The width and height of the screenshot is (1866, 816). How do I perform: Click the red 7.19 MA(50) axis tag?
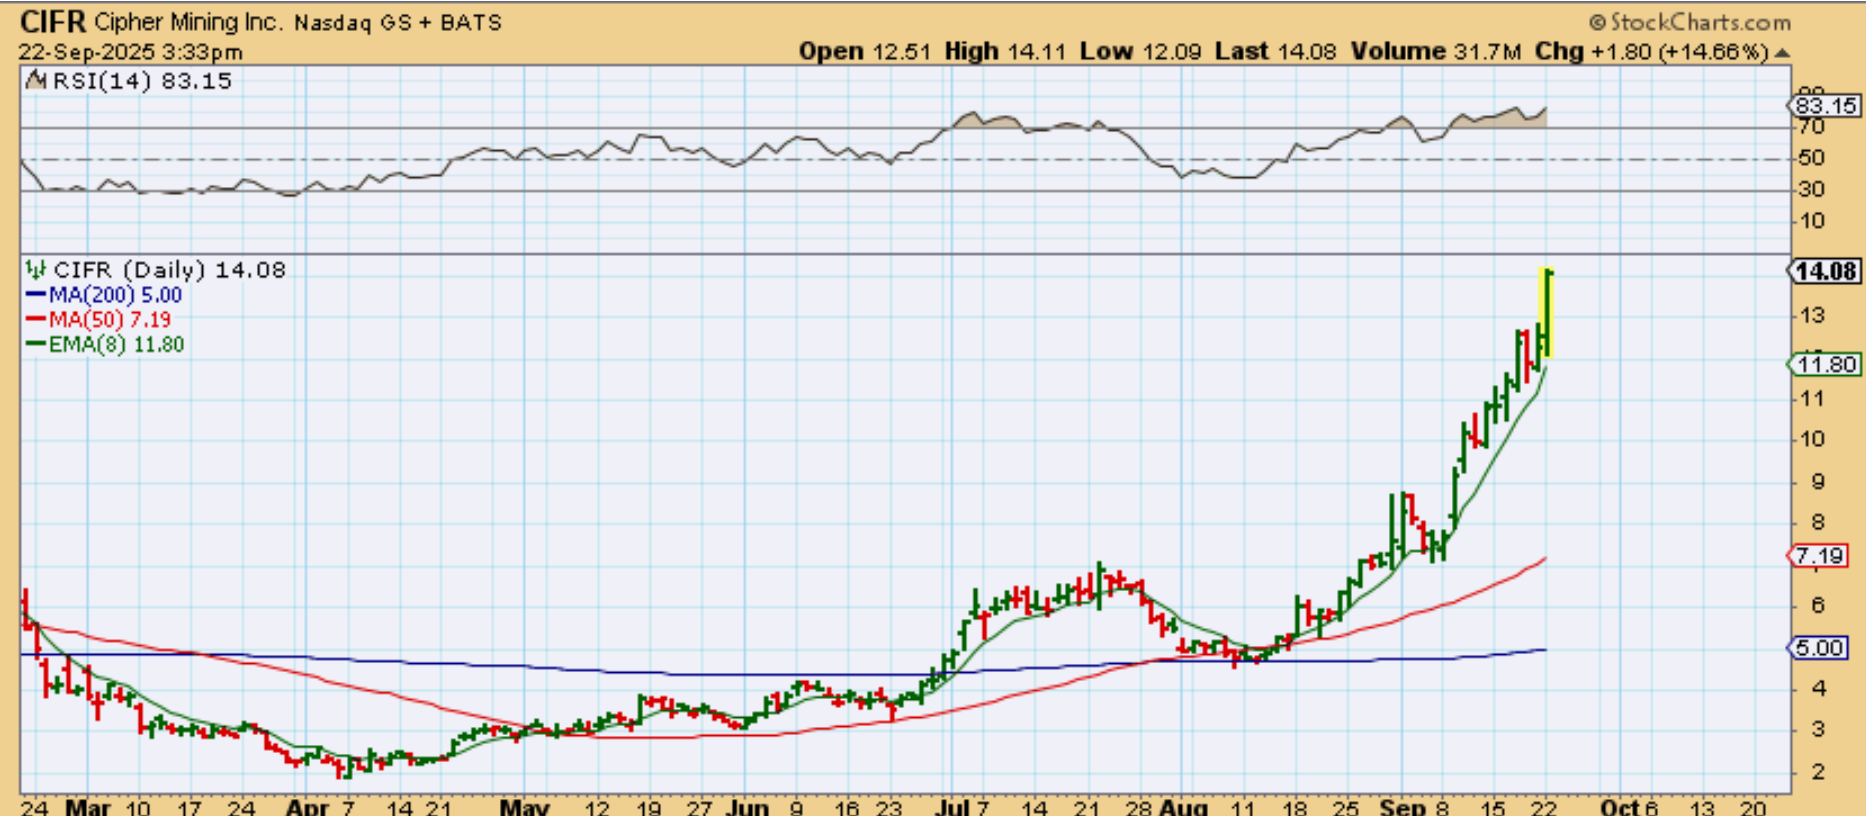click(x=1818, y=556)
